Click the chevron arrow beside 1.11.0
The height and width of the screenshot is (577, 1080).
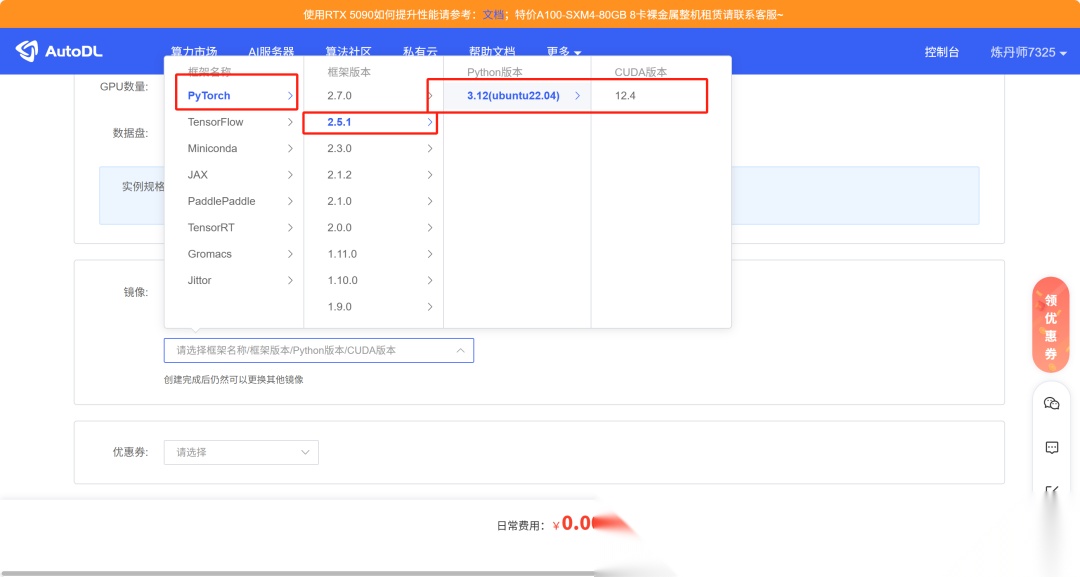(x=430, y=254)
